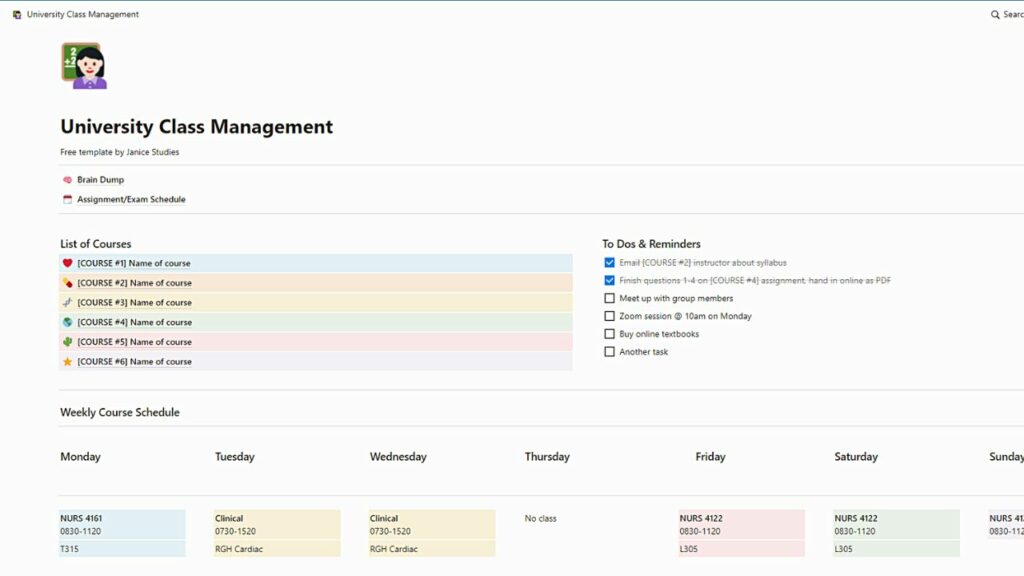
Task: Click the star icon for Course #6
Action: (x=68, y=362)
